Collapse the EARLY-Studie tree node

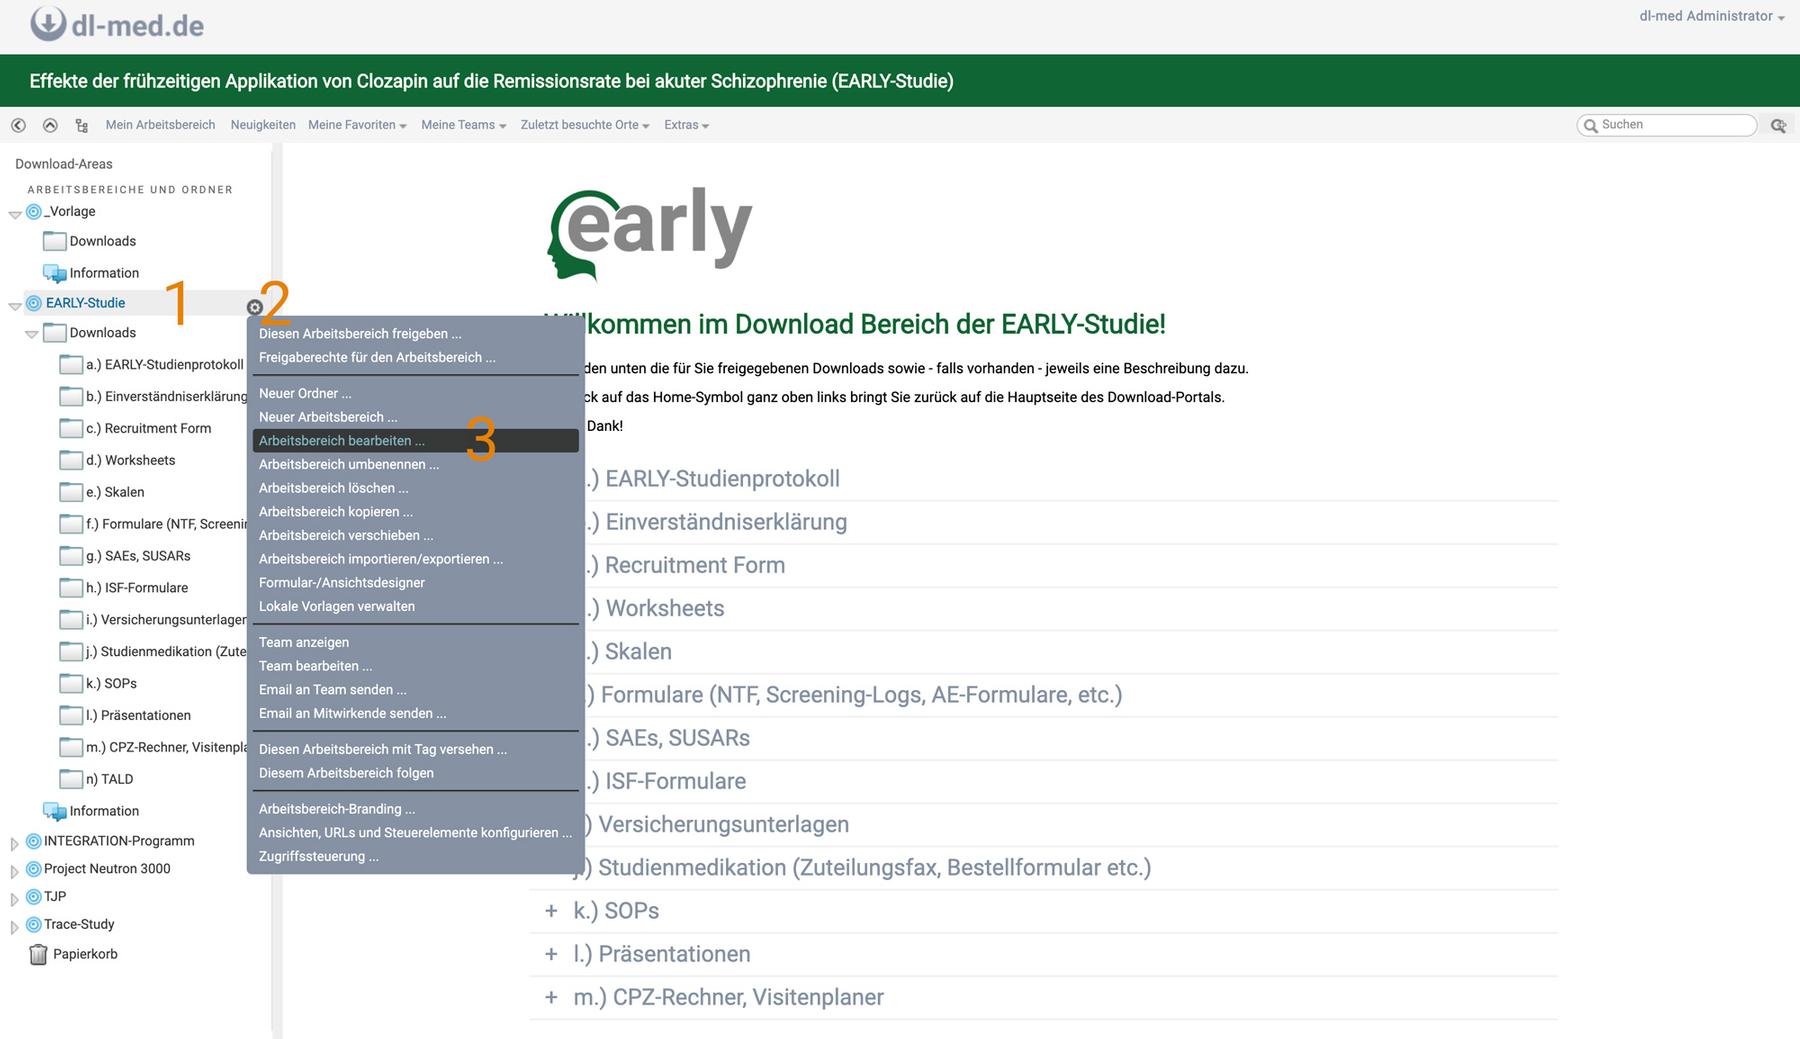pos(15,305)
